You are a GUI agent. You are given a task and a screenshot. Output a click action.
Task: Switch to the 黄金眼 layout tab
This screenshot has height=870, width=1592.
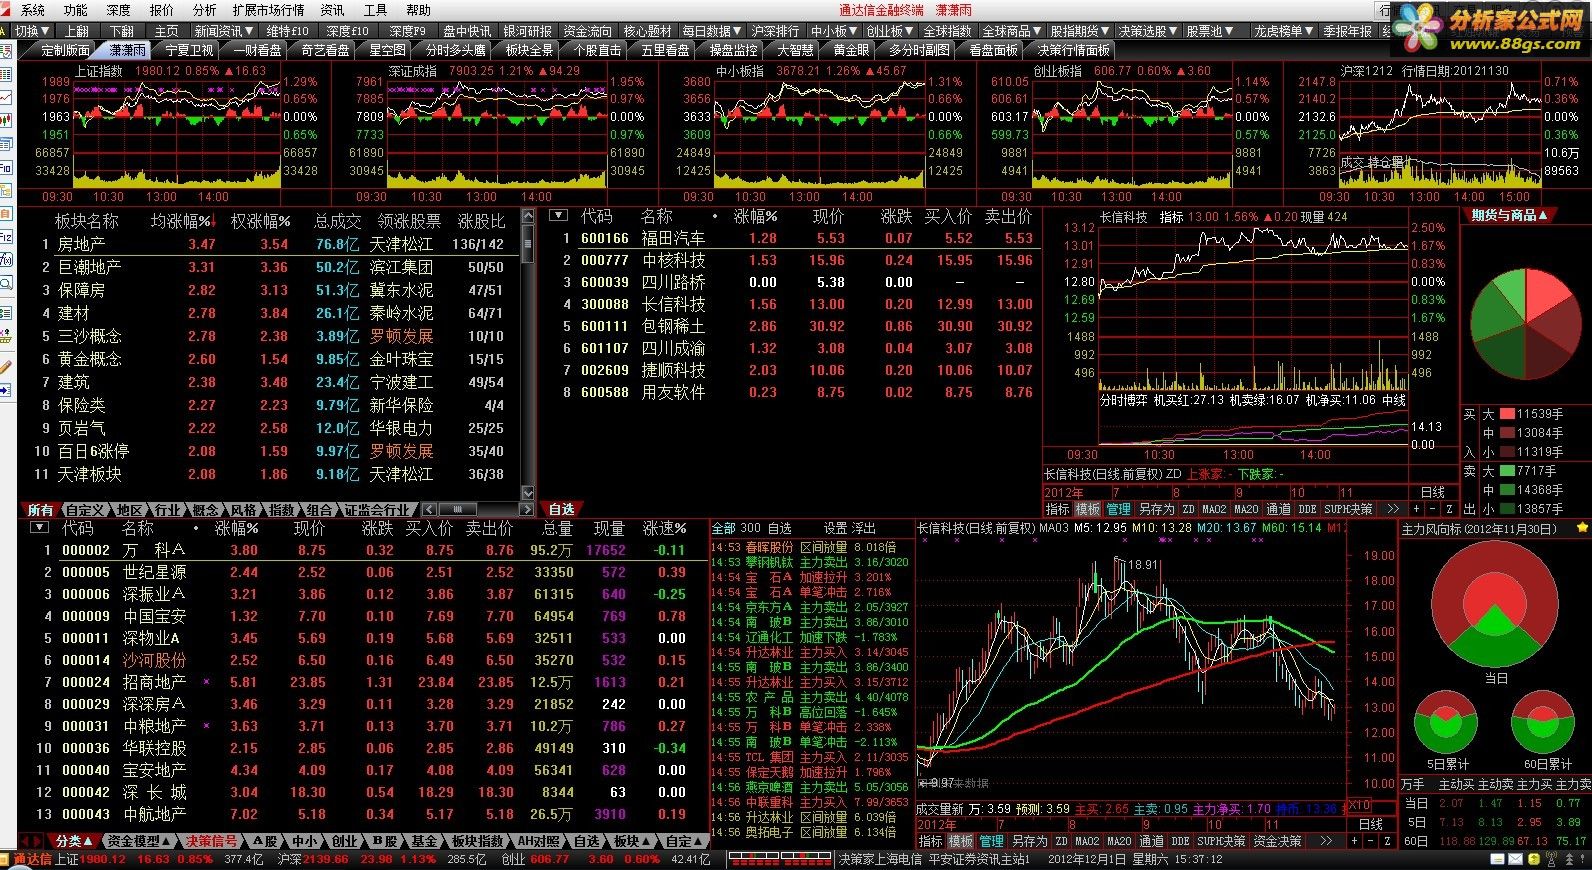point(851,50)
